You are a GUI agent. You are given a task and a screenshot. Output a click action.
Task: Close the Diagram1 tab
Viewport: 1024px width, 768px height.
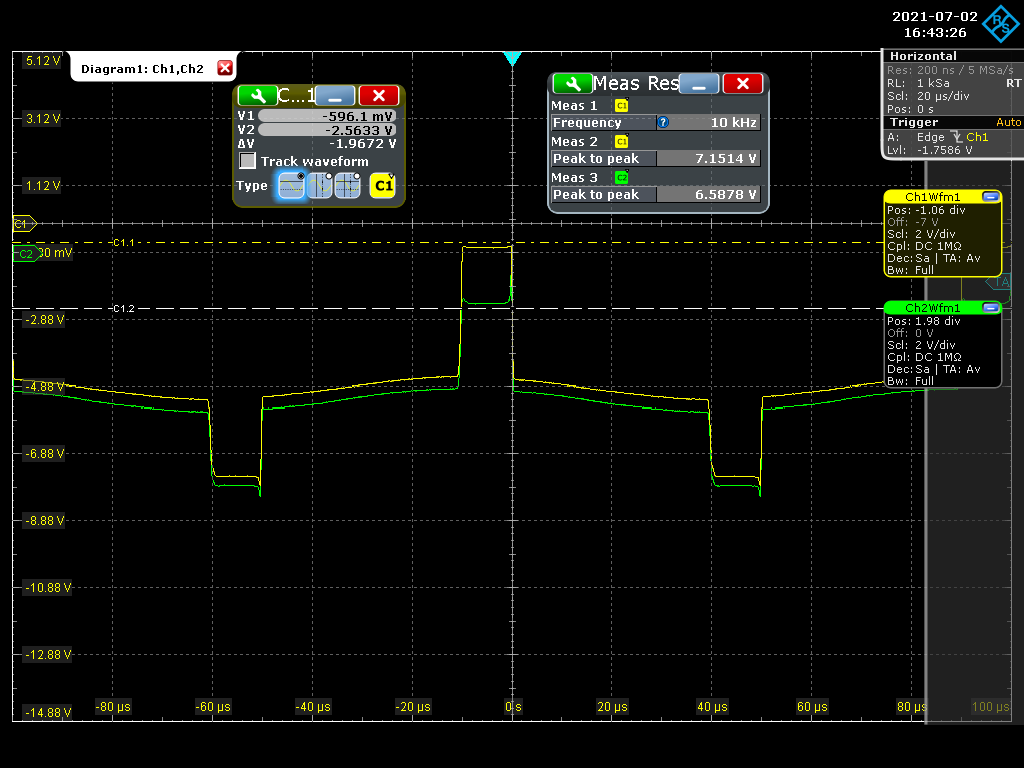pyautogui.click(x=225, y=68)
